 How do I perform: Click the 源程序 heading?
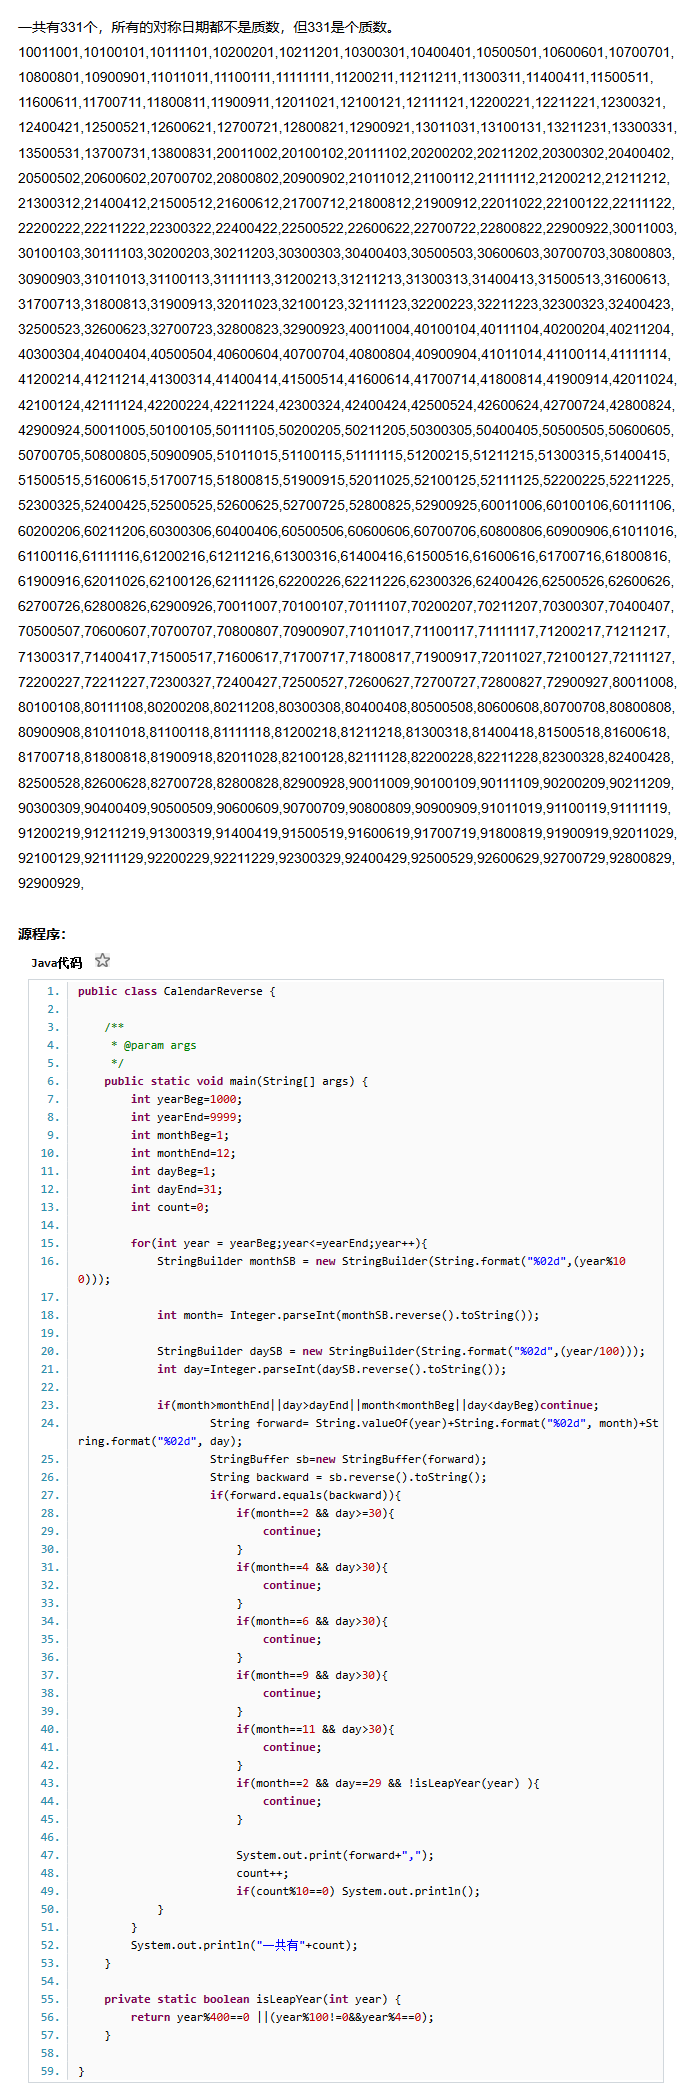click(42, 934)
